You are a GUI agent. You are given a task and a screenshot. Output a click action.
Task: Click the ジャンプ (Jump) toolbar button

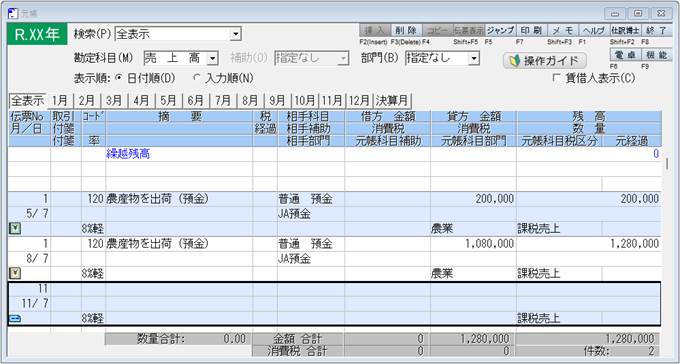[500, 30]
